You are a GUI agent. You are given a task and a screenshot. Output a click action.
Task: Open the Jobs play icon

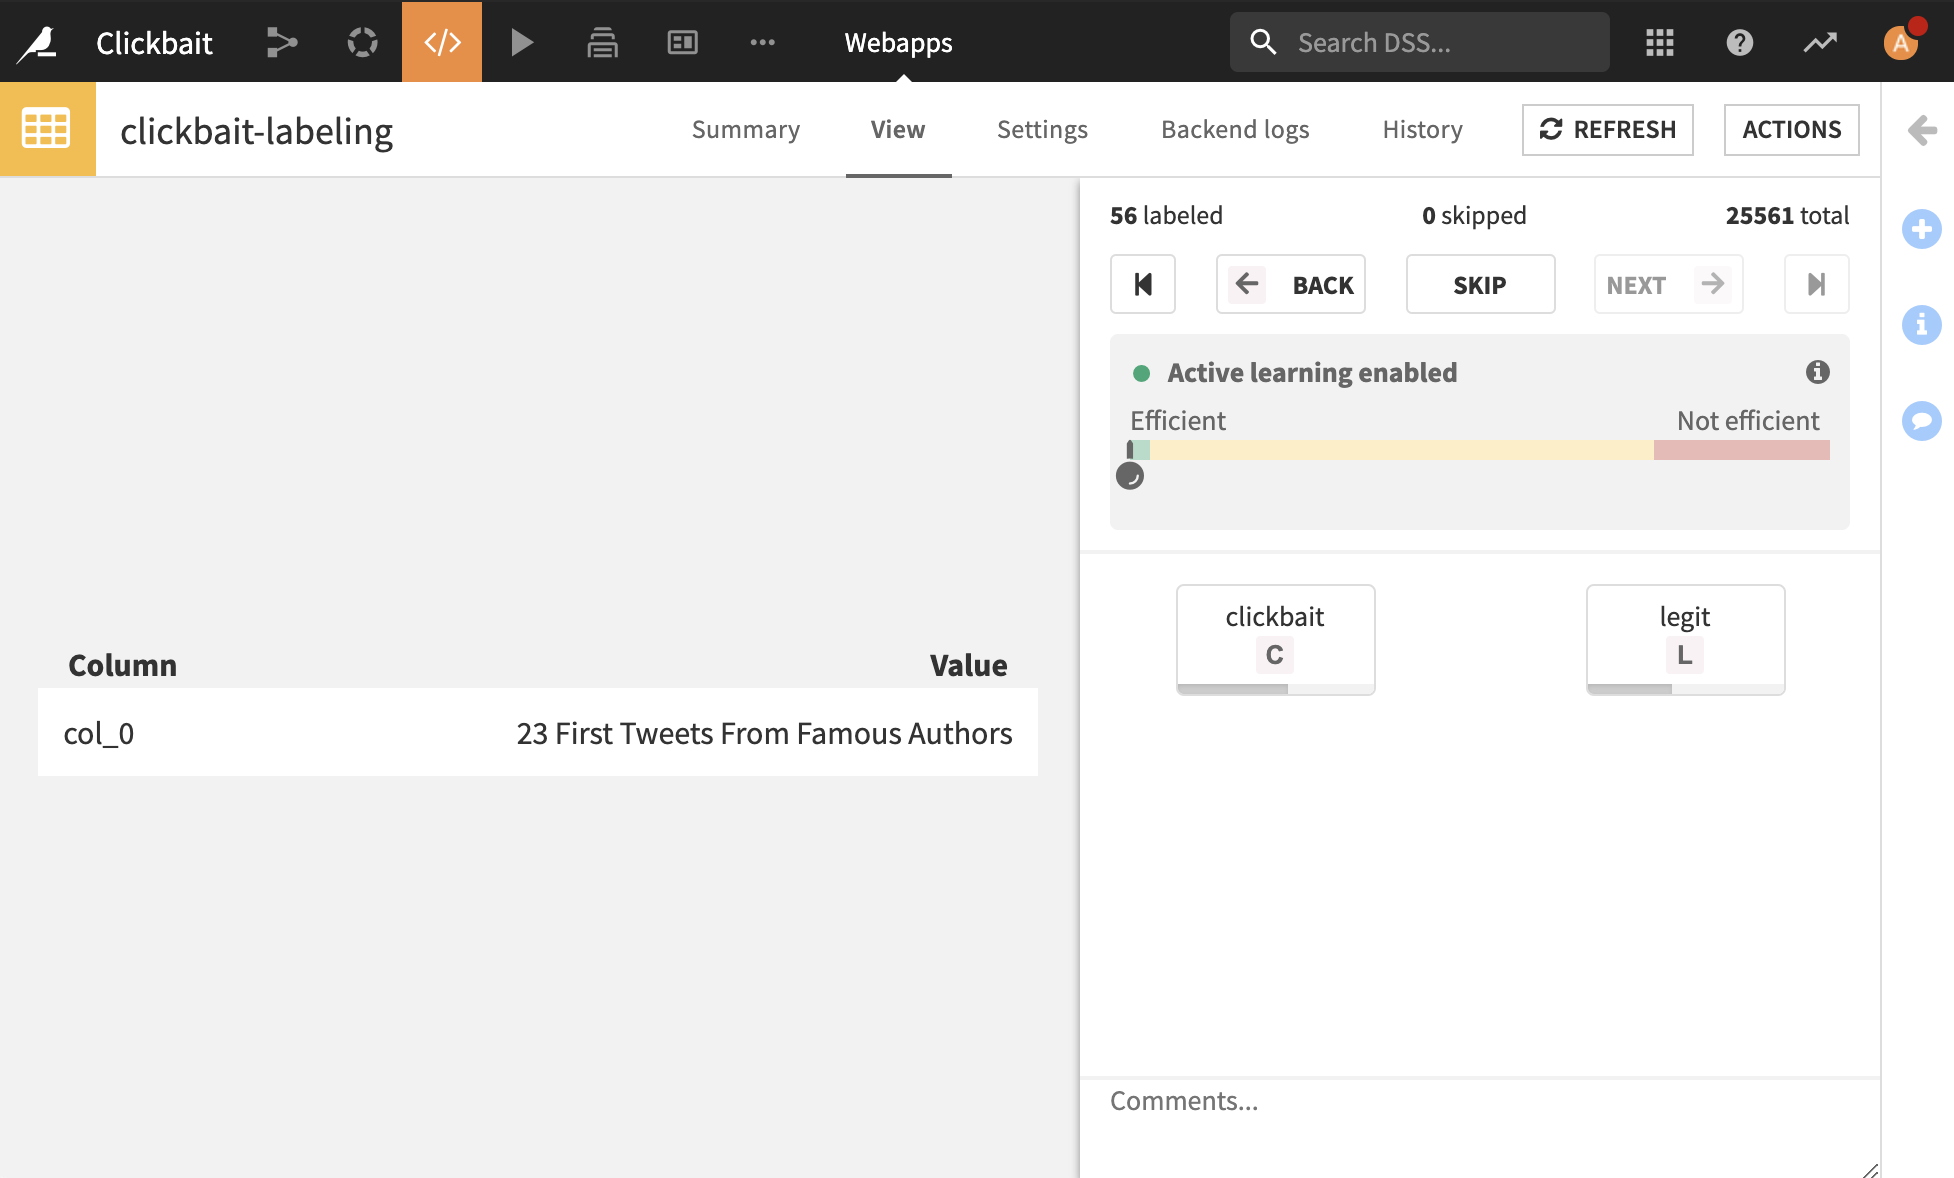[521, 42]
